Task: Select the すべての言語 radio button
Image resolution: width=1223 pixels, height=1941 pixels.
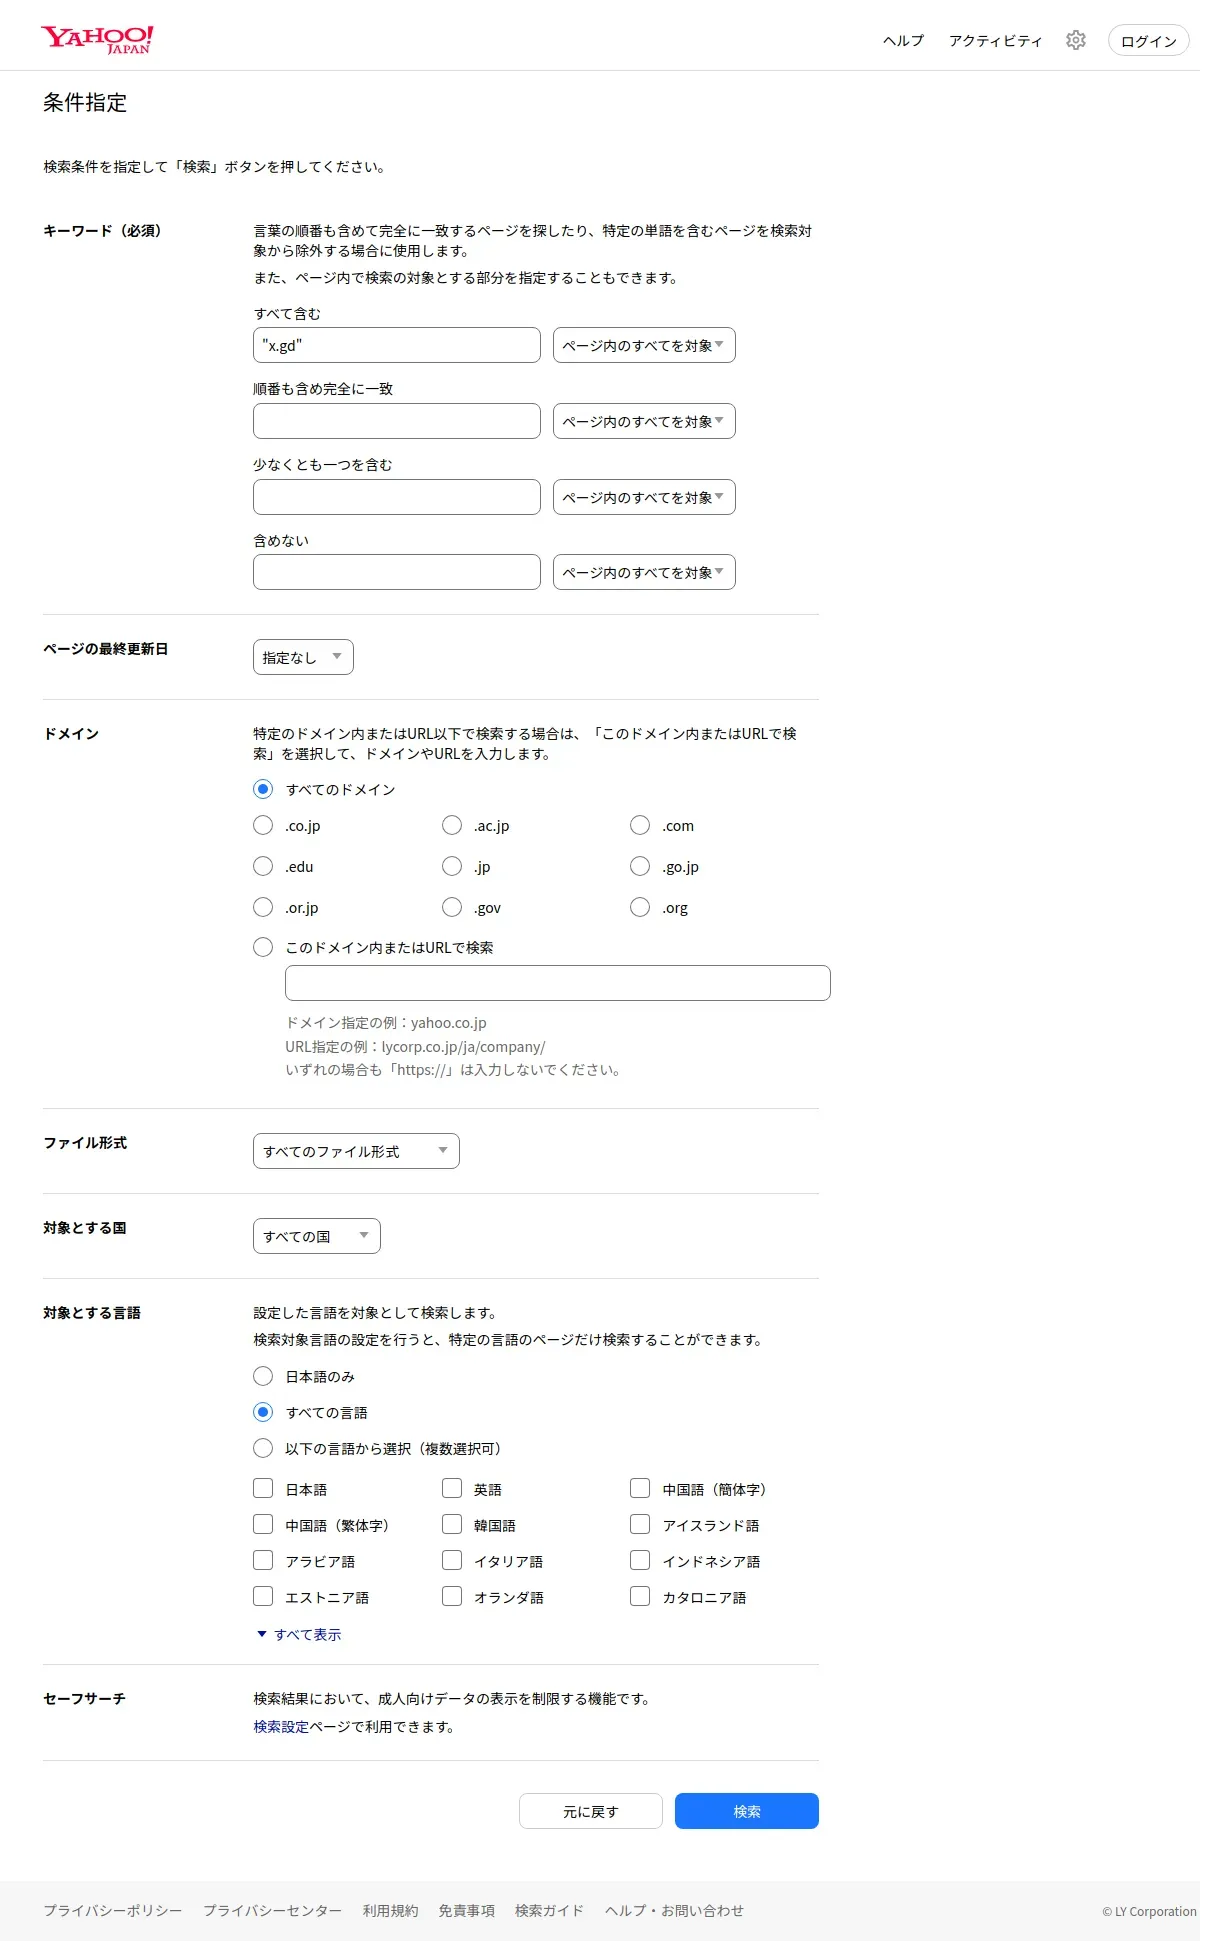Action: [x=263, y=1412]
